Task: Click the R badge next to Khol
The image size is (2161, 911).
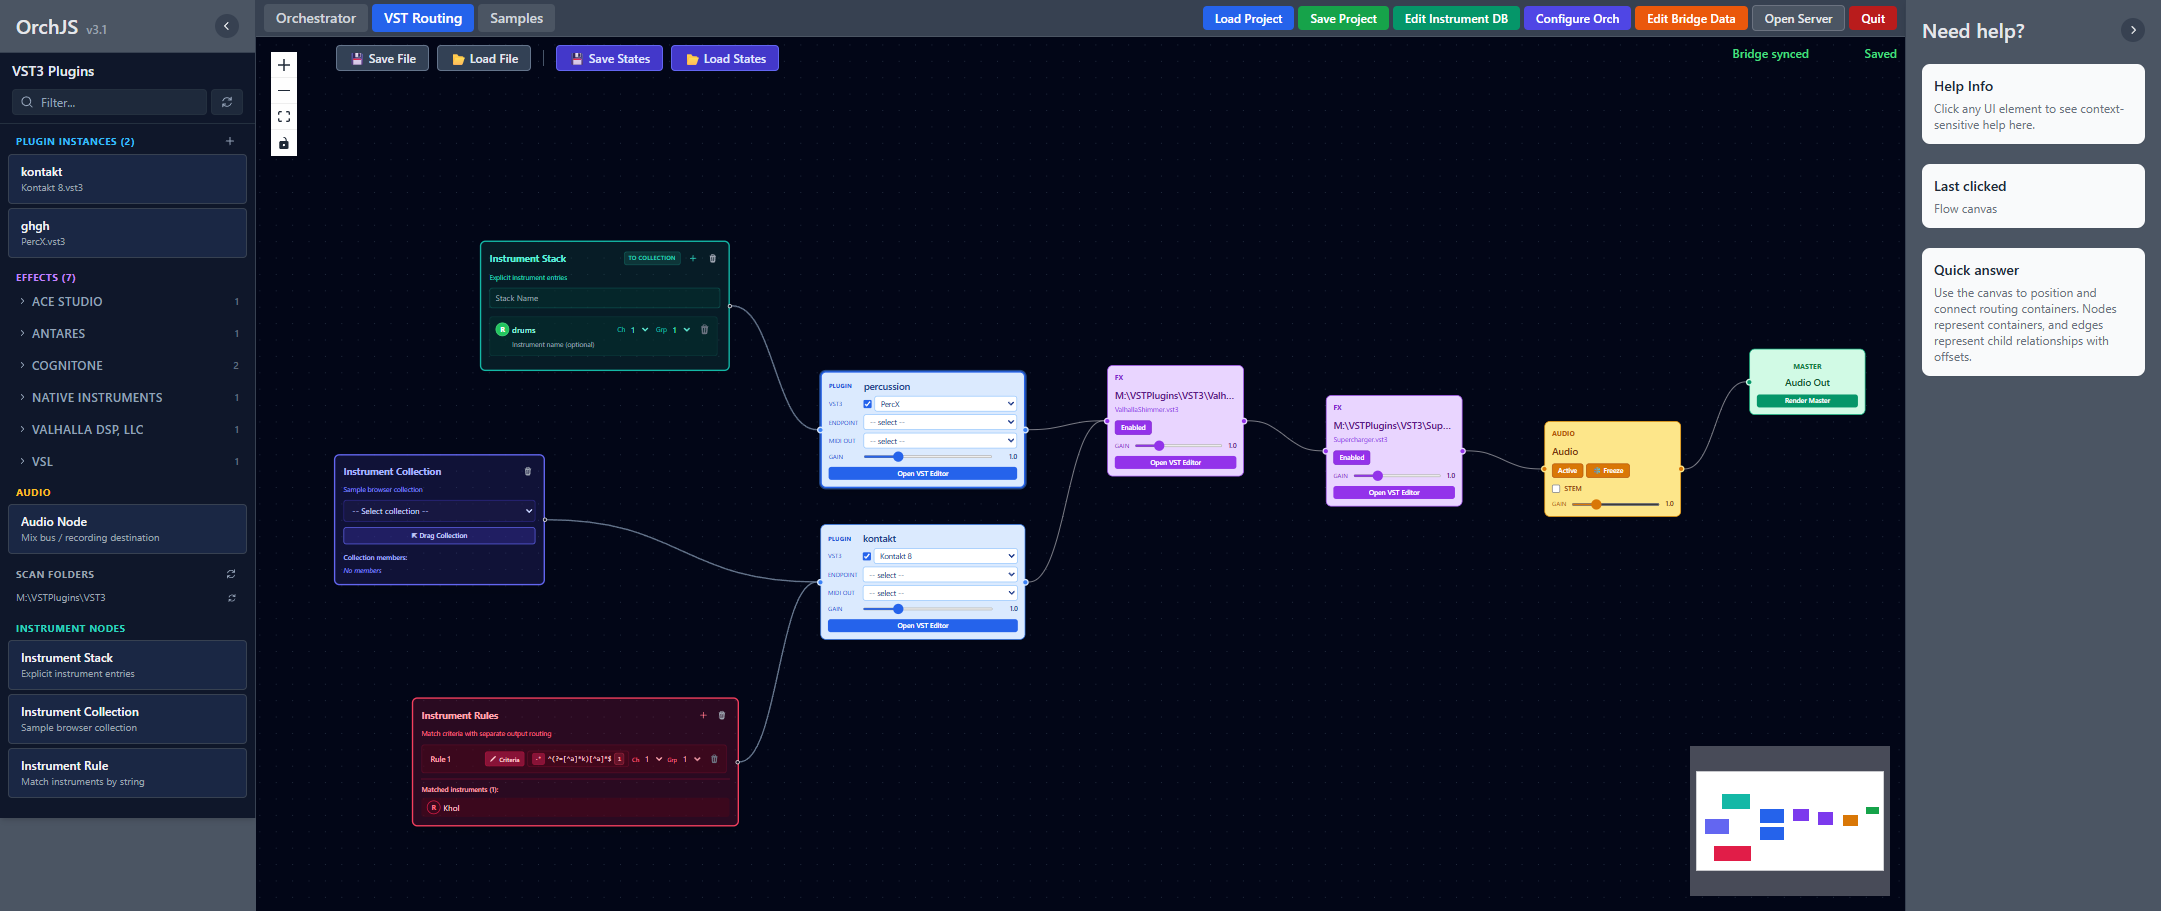Action: [x=433, y=808]
